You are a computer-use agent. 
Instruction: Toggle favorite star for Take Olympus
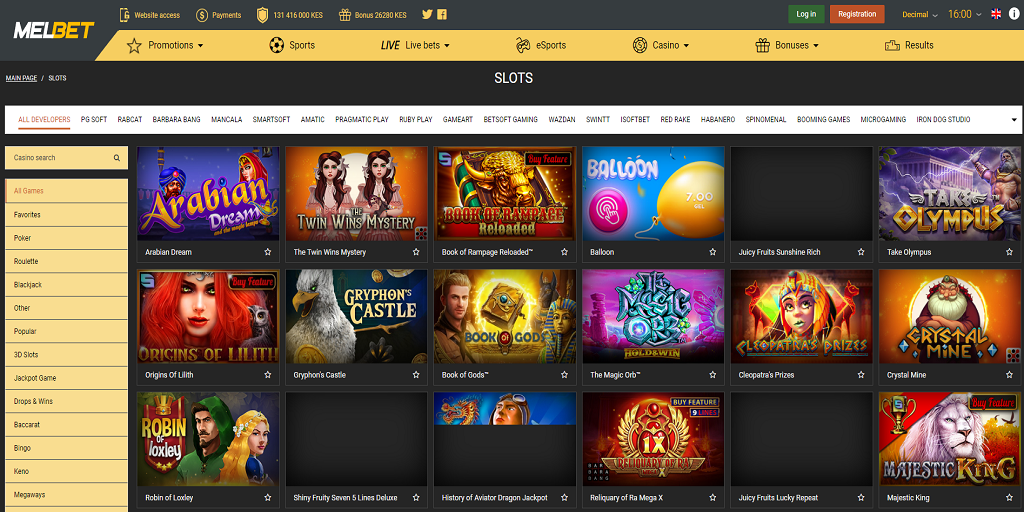[1009, 252]
